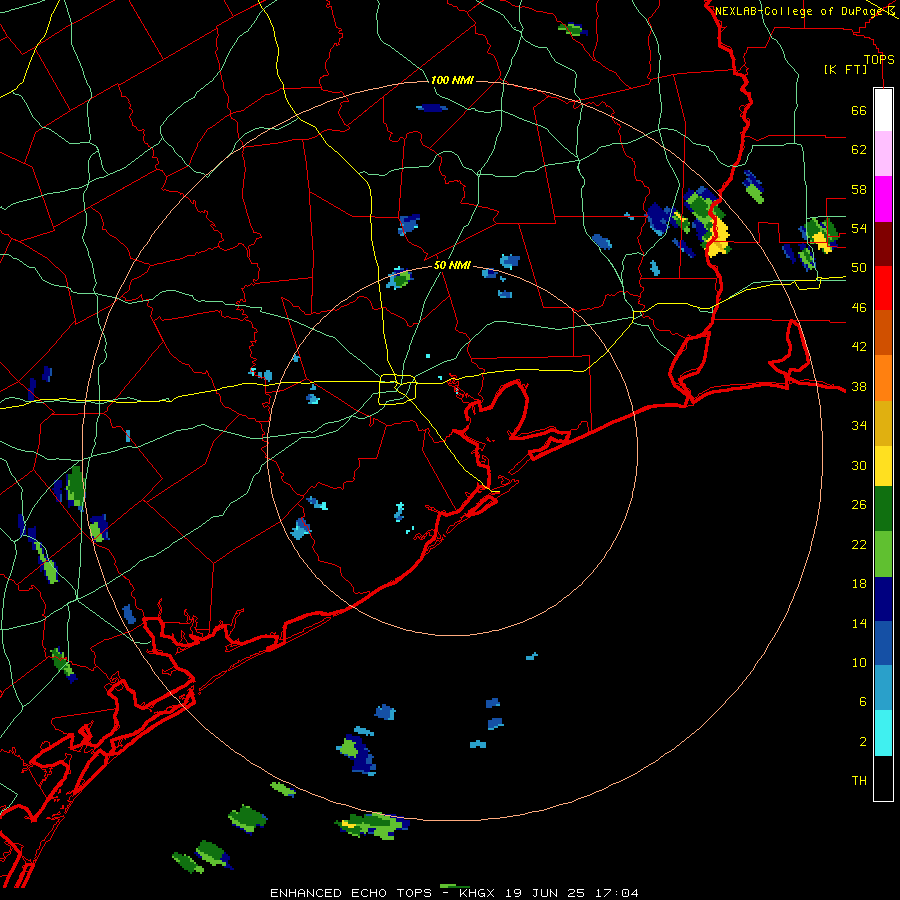Click the dark orange legend swatch
Image resolution: width=900 pixels, height=900 pixels.
(x=883, y=333)
